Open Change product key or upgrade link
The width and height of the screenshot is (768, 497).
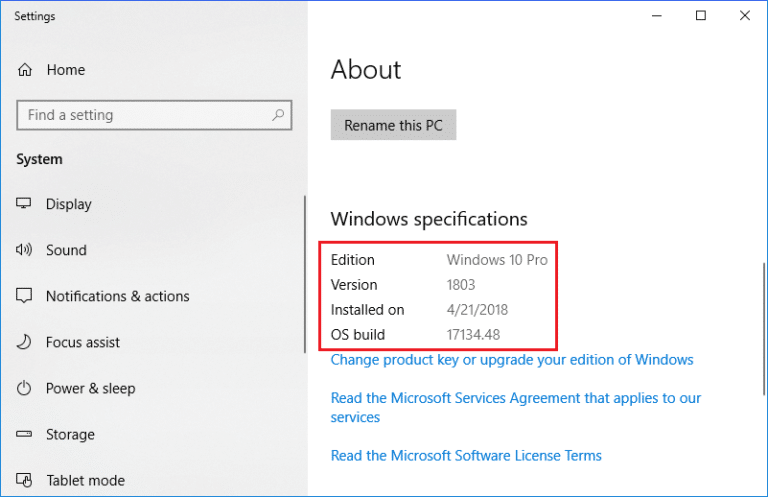pyautogui.click(x=511, y=359)
